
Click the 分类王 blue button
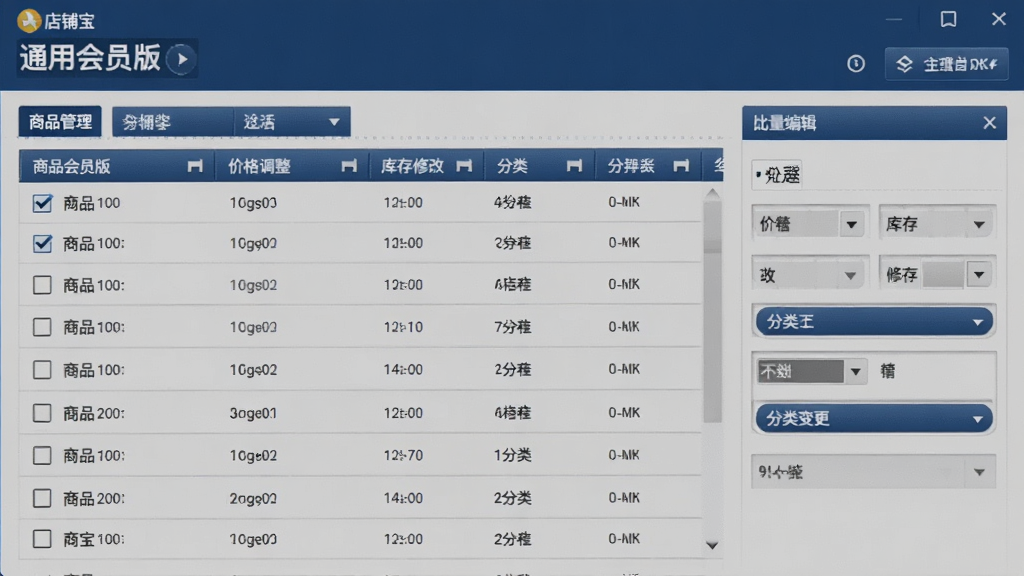[x=874, y=322]
